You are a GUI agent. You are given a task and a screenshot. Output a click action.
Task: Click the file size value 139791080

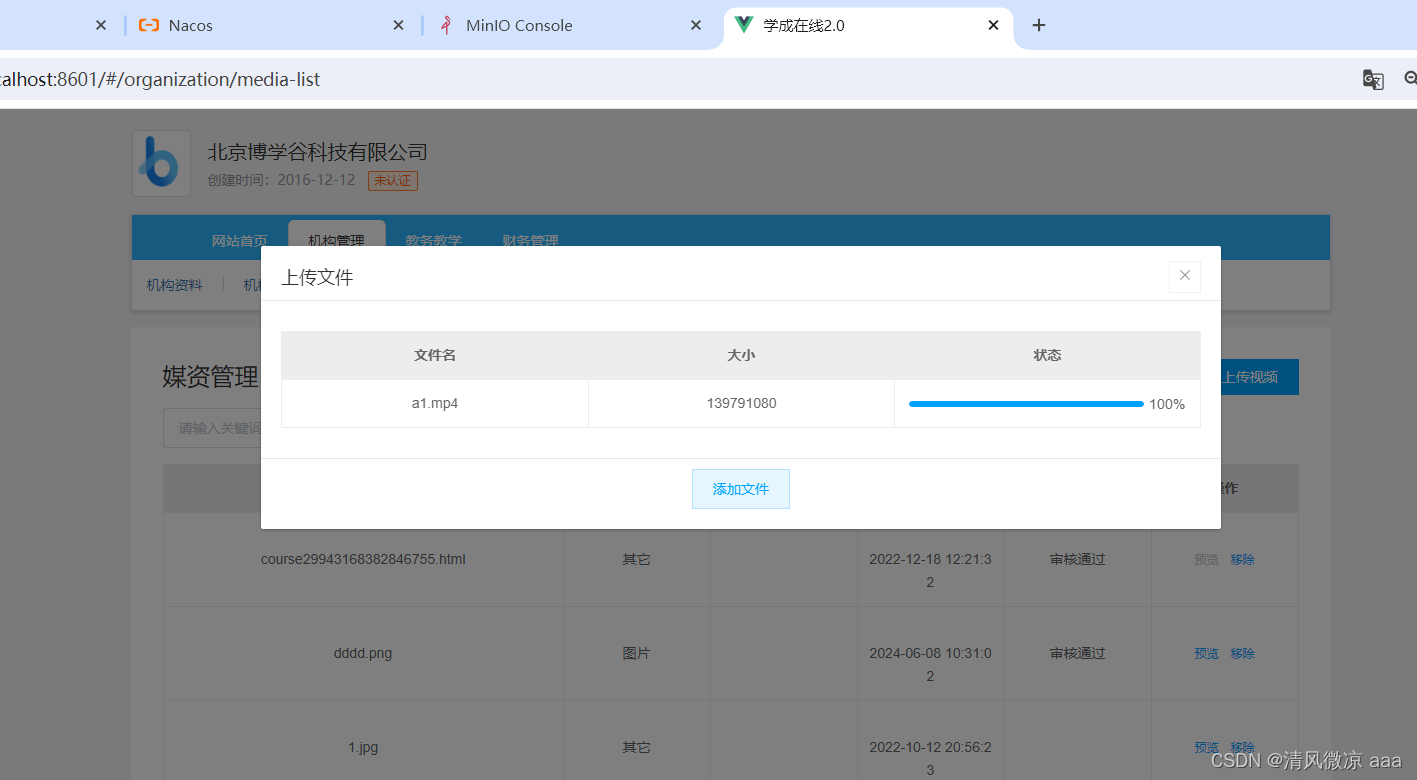coord(741,403)
